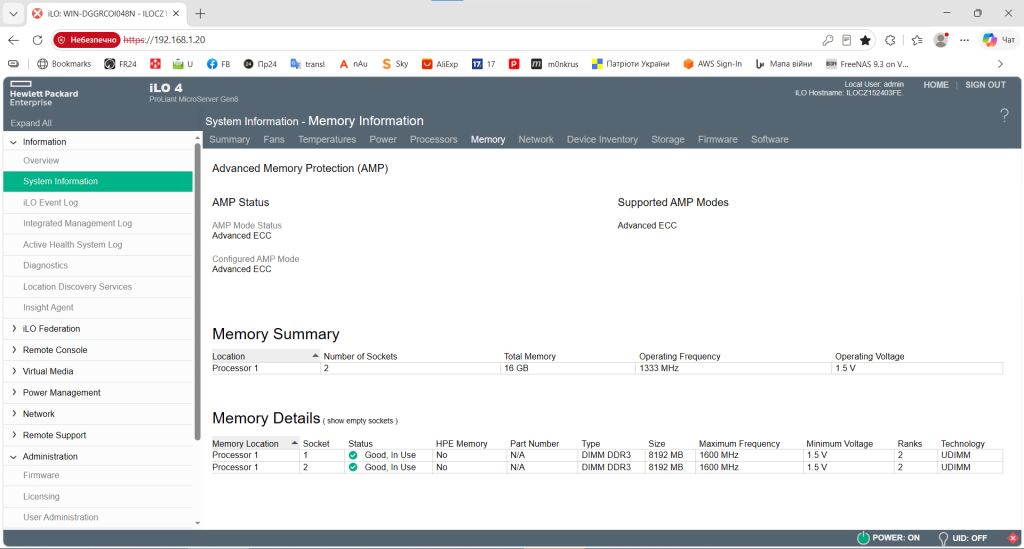Click show empty sockets link

pos(360,421)
